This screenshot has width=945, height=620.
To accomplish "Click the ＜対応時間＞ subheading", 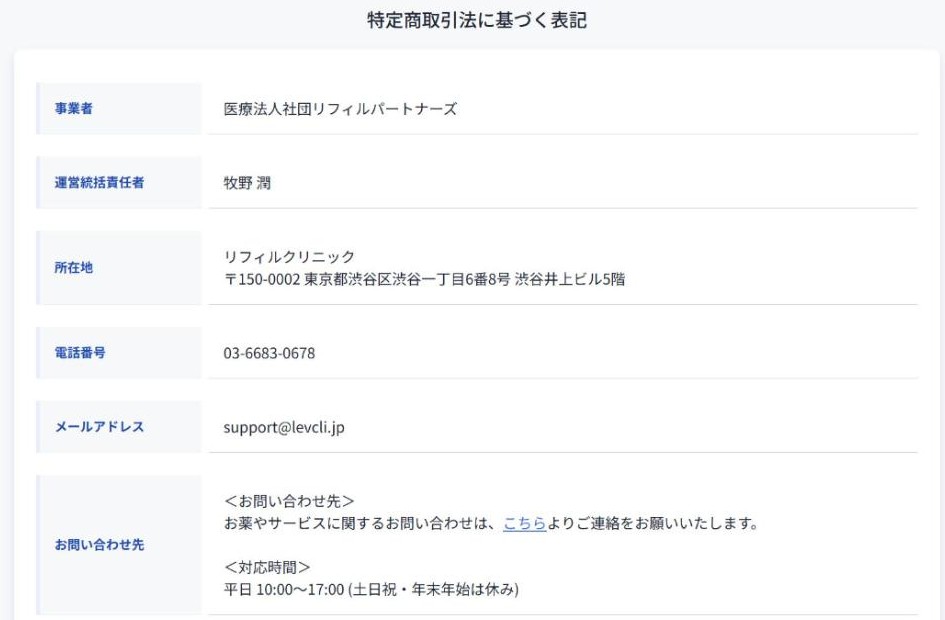I will pos(267,567).
